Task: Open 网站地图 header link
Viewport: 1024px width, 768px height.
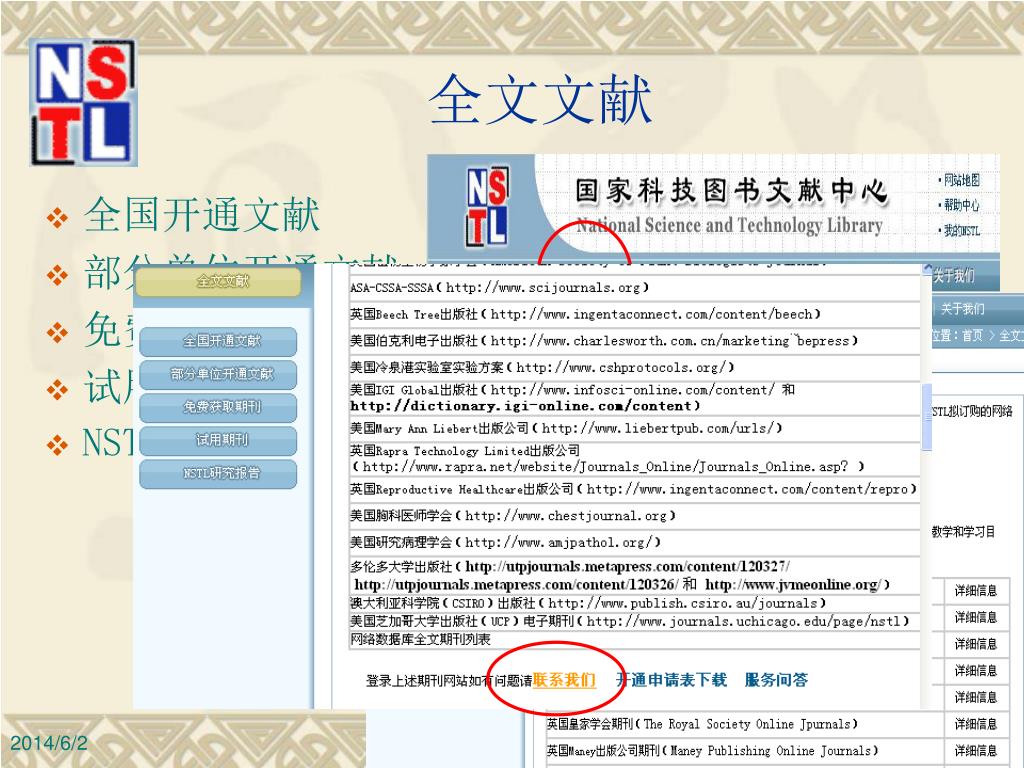Action: tap(961, 180)
